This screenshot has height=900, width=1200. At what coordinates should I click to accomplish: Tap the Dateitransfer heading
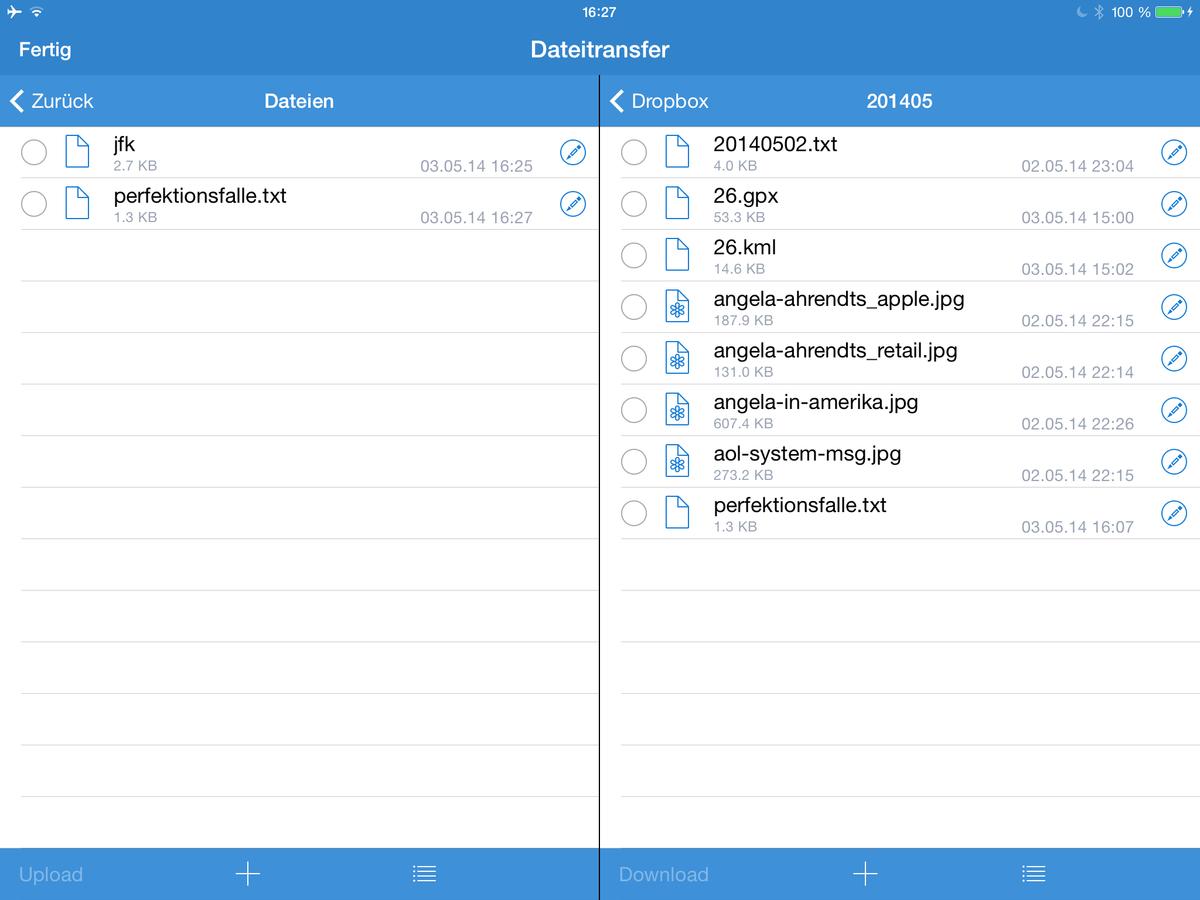coord(600,49)
